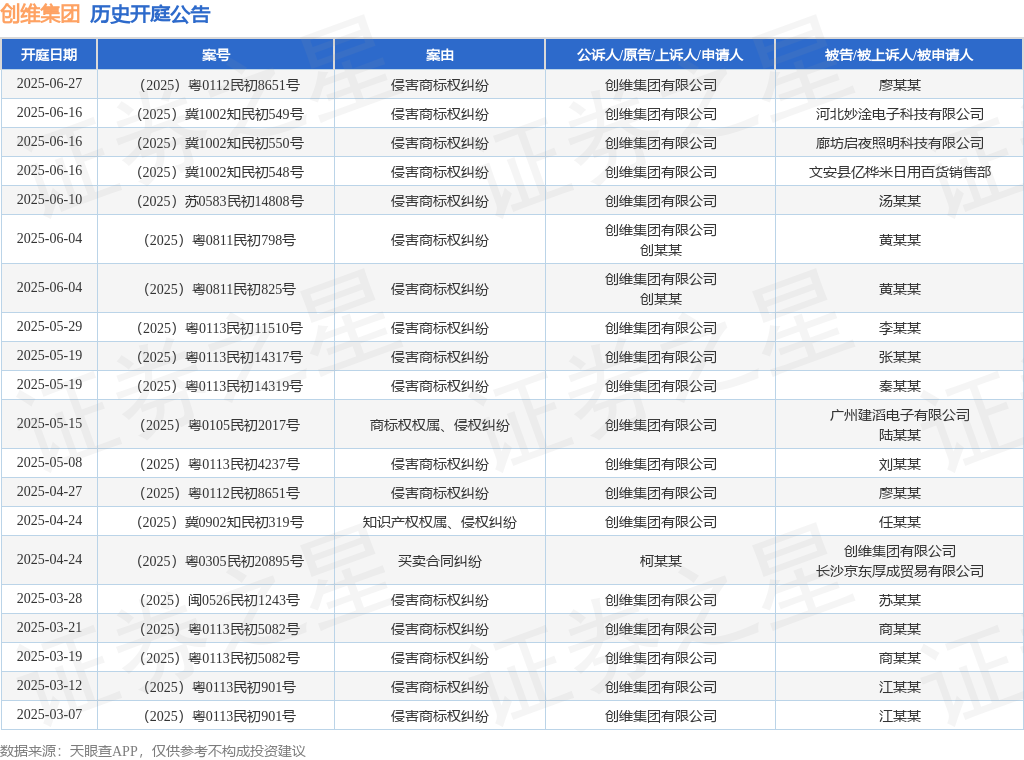Click defendant 文安县亿桦米日用百货销售部
The width and height of the screenshot is (1024, 760).
click(x=899, y=172)
